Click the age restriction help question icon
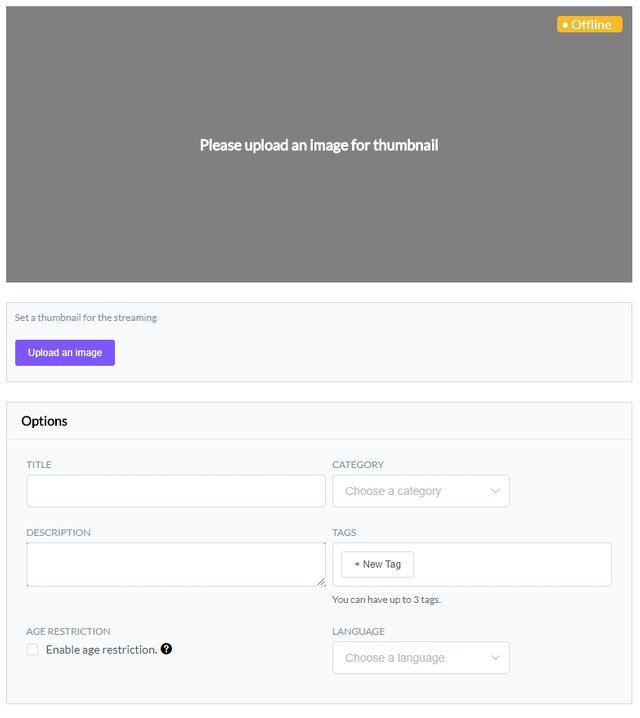Screen dimensions: 640x718 coord(166,649)
